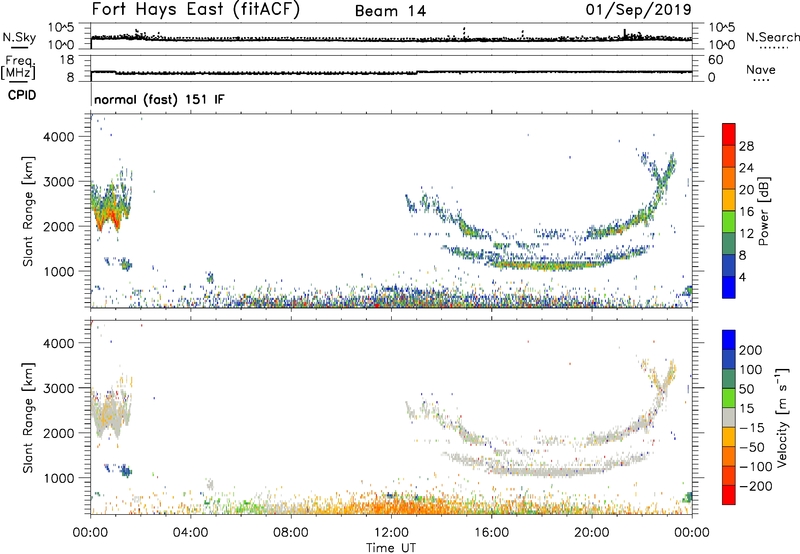Click the '4000' tick on power panel axis
Image resolution: width=800 pixels, height=554 pixels.
click(58, 137)
